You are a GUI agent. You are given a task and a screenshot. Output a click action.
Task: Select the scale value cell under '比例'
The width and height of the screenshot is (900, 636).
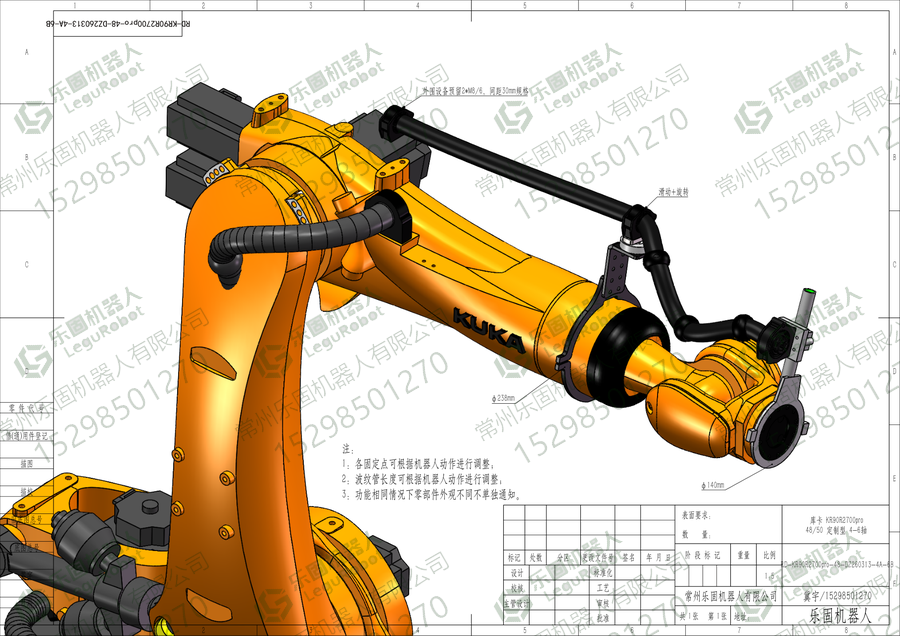769,575
